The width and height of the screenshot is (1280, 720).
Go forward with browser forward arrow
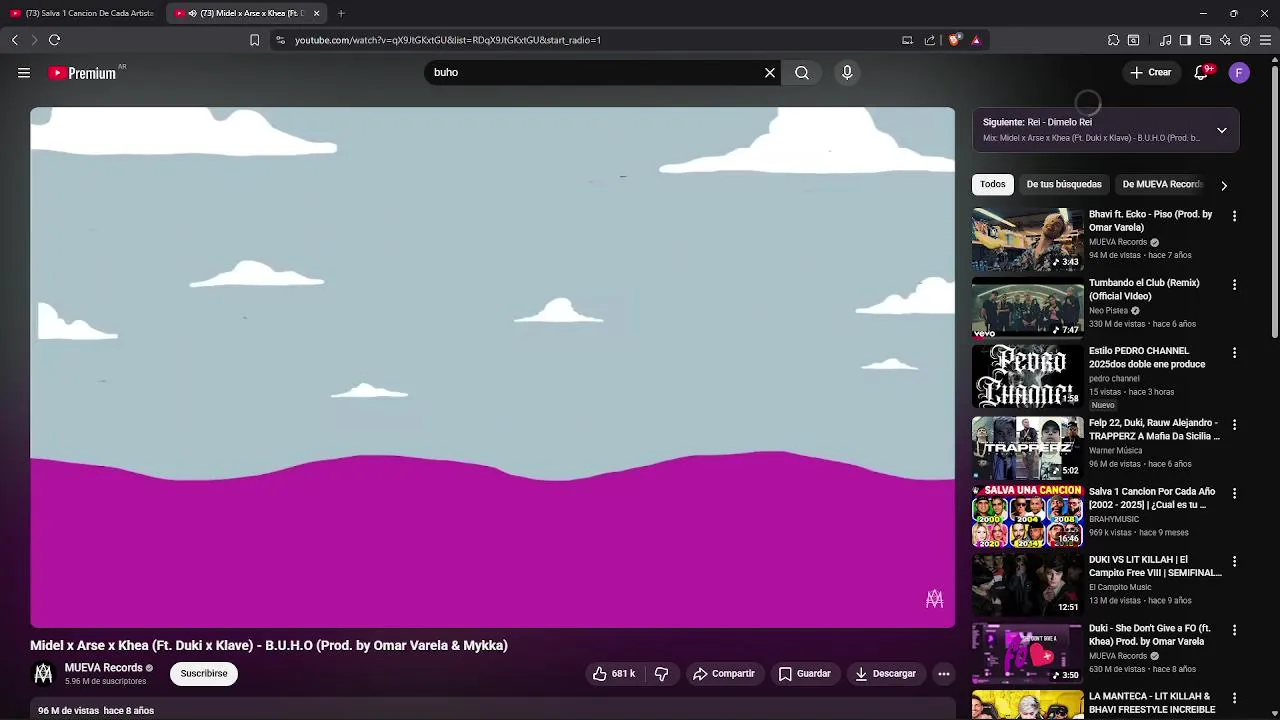coord(34,40)
